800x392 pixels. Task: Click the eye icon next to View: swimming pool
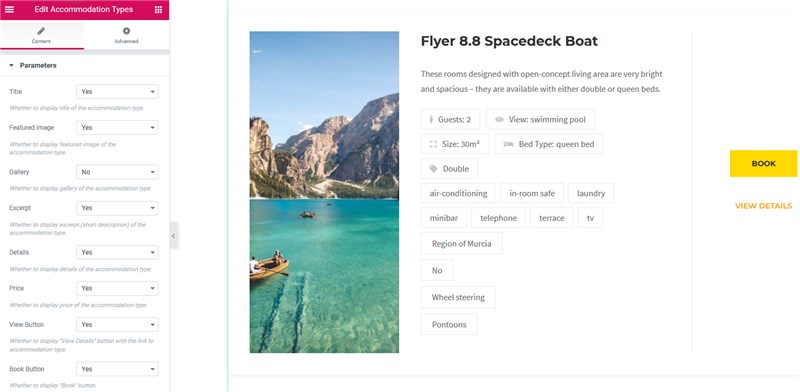(499, 119)
